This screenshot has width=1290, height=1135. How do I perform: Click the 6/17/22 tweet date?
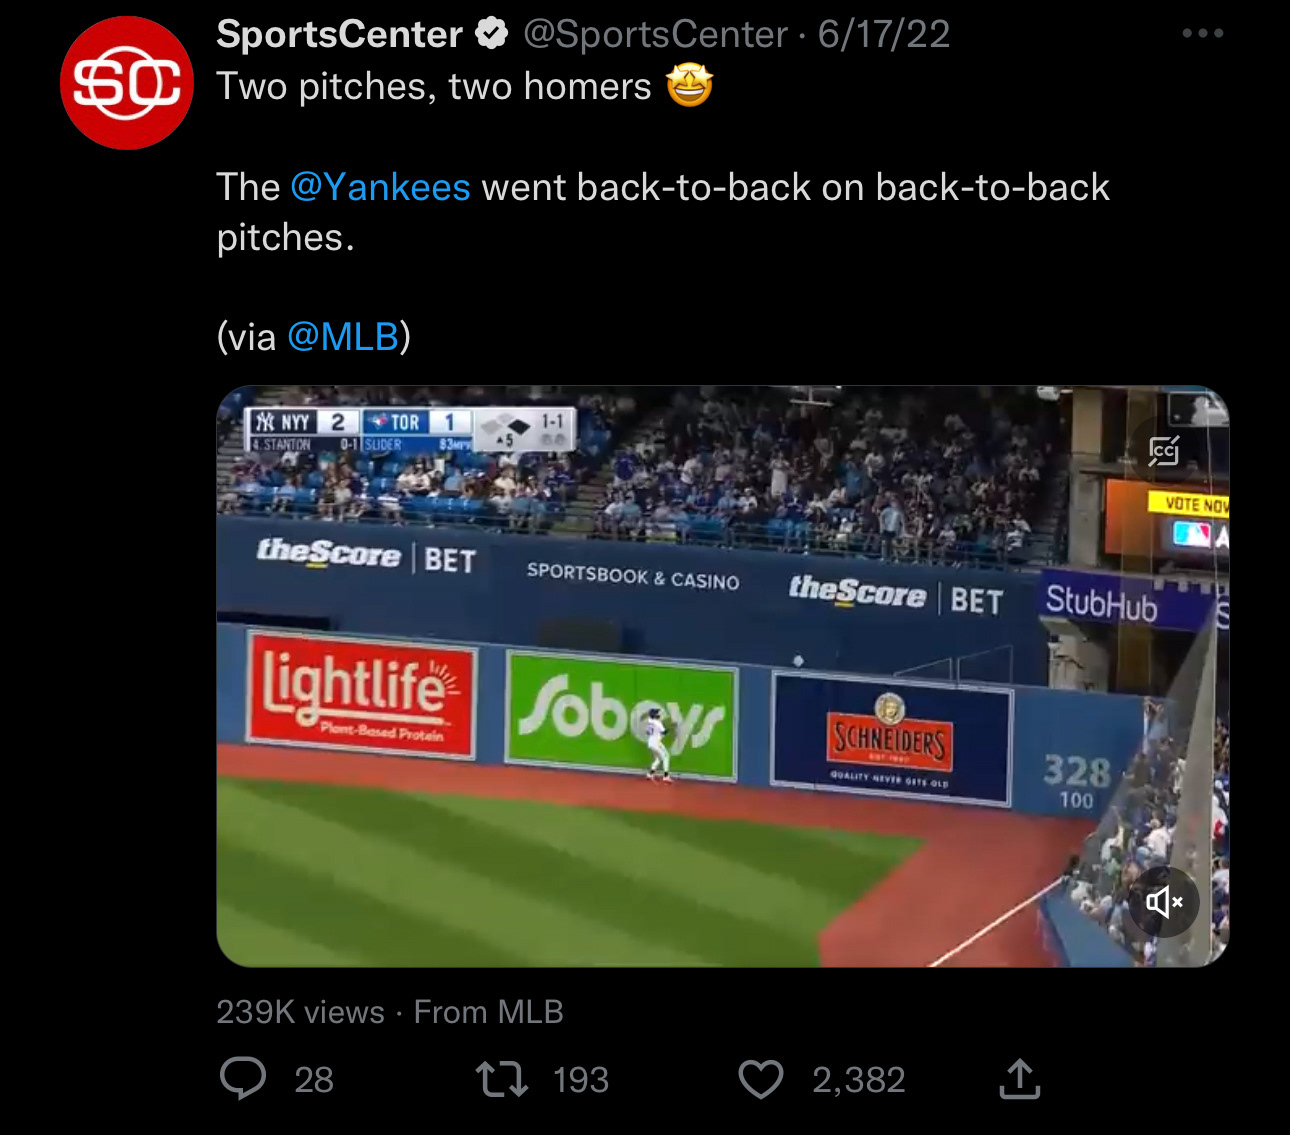[884, 35]
